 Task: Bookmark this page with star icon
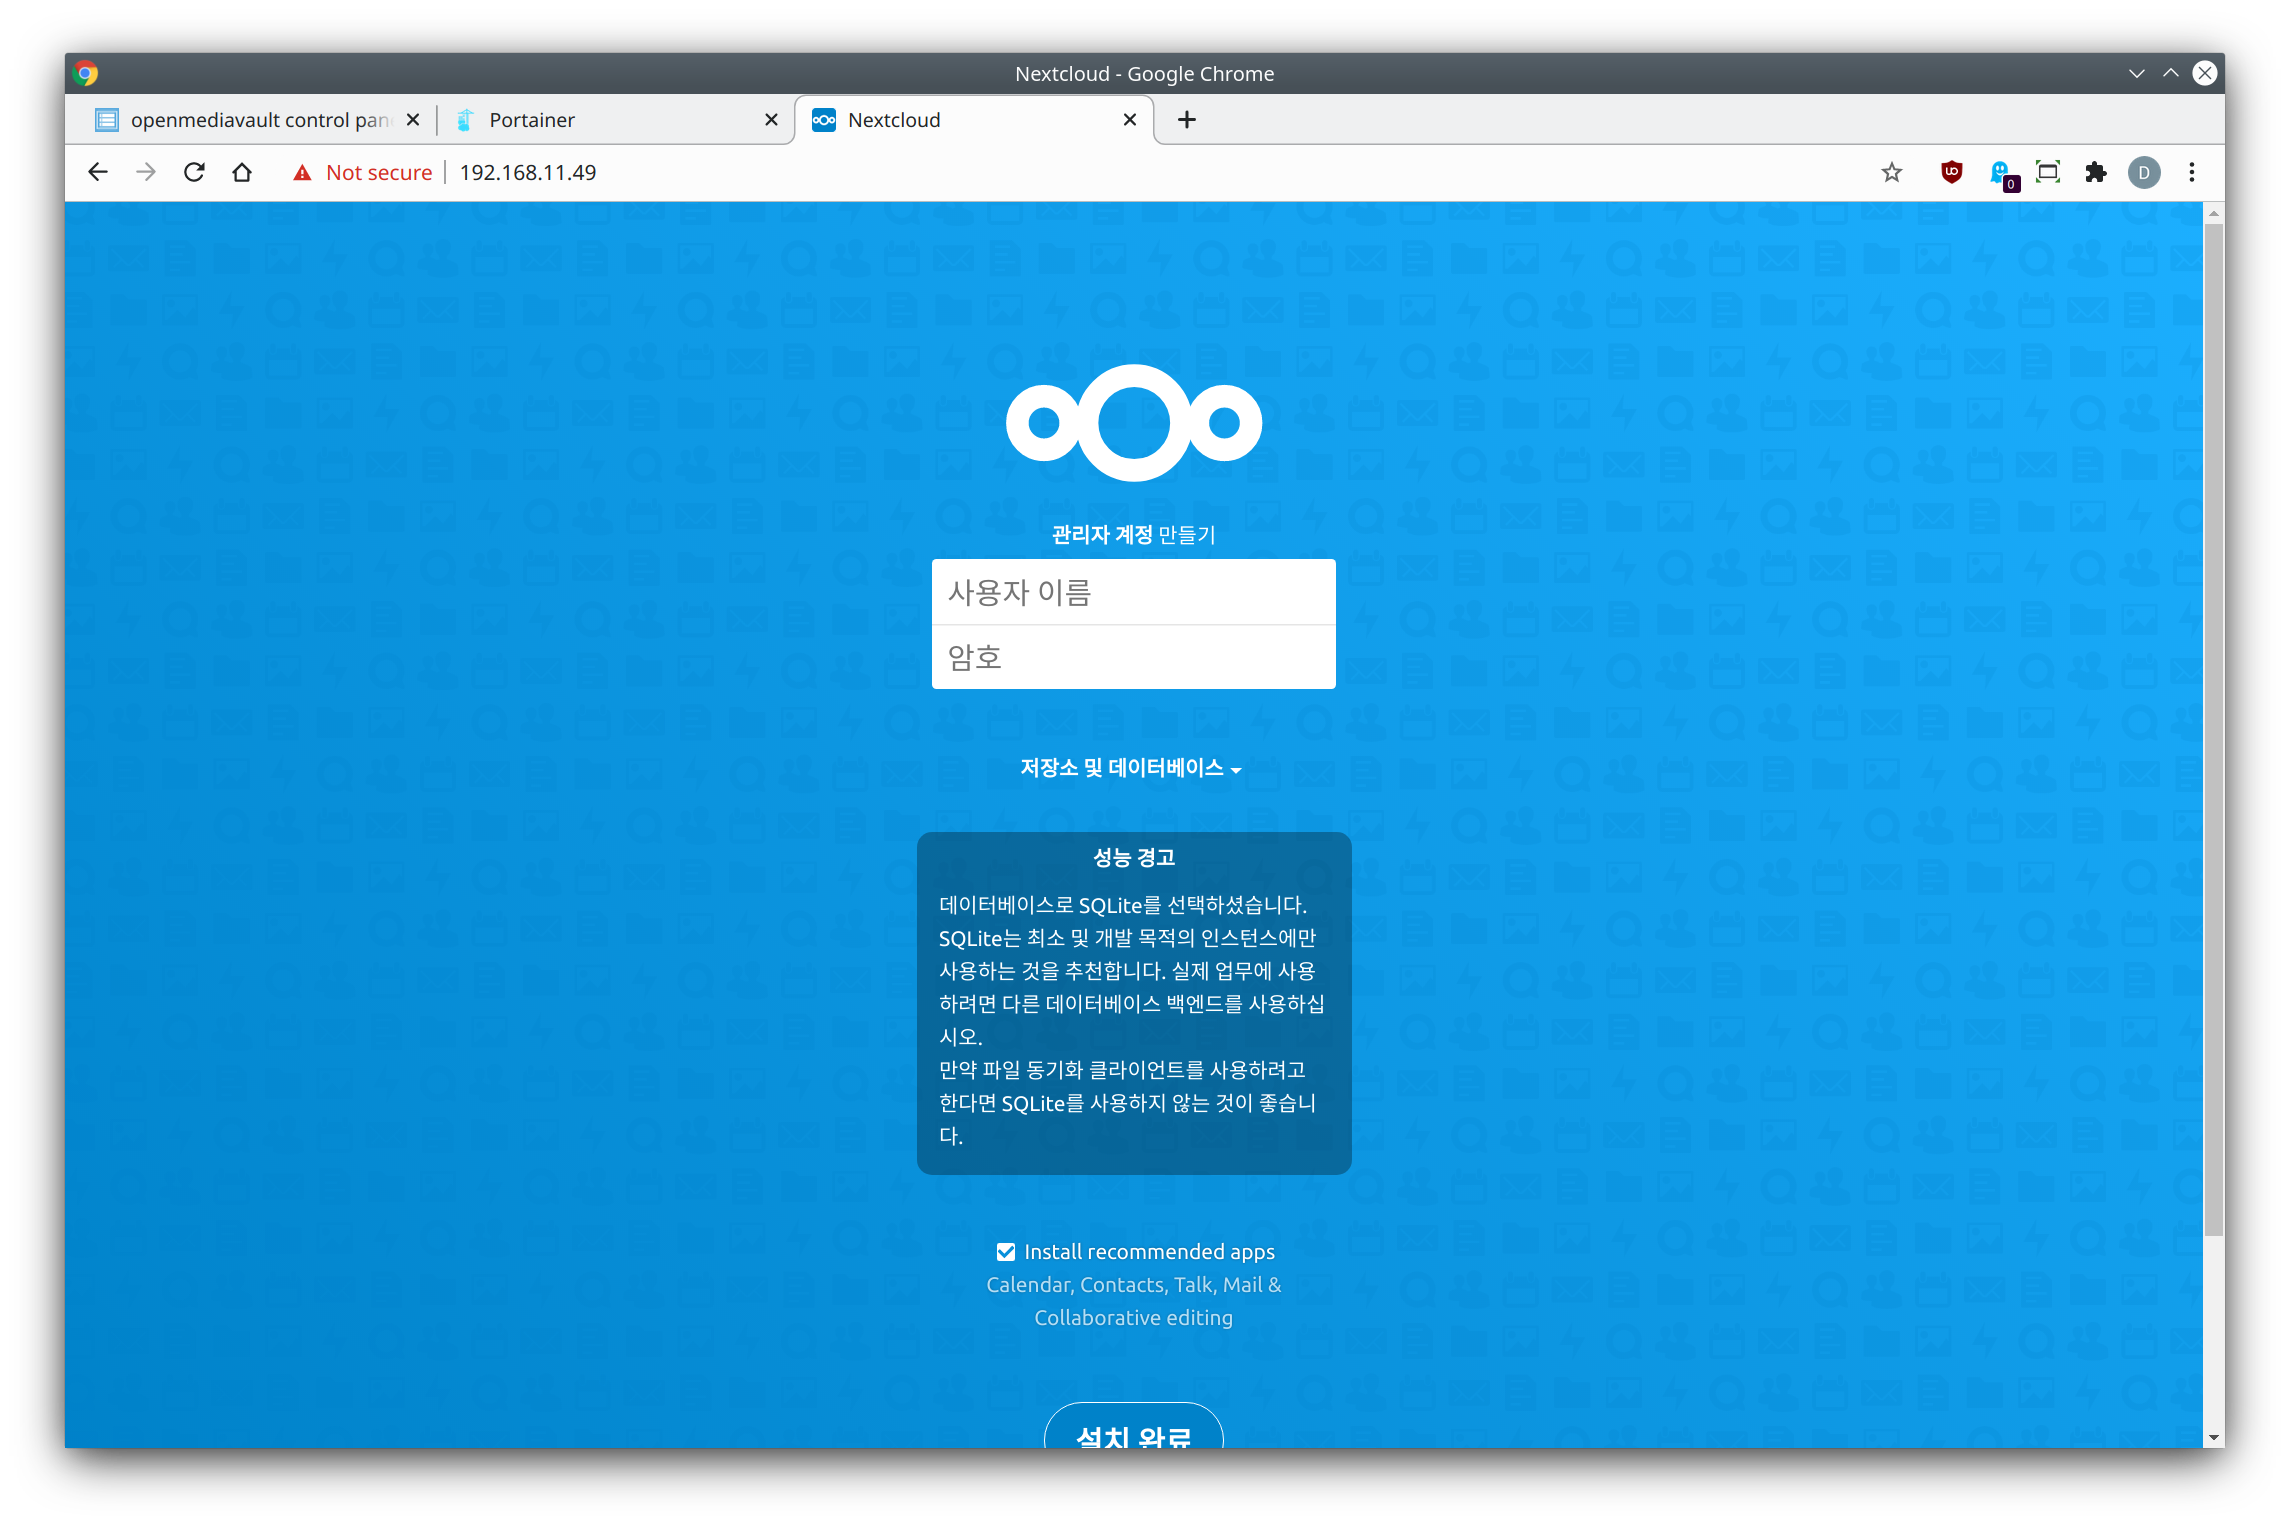[1891, 172]
